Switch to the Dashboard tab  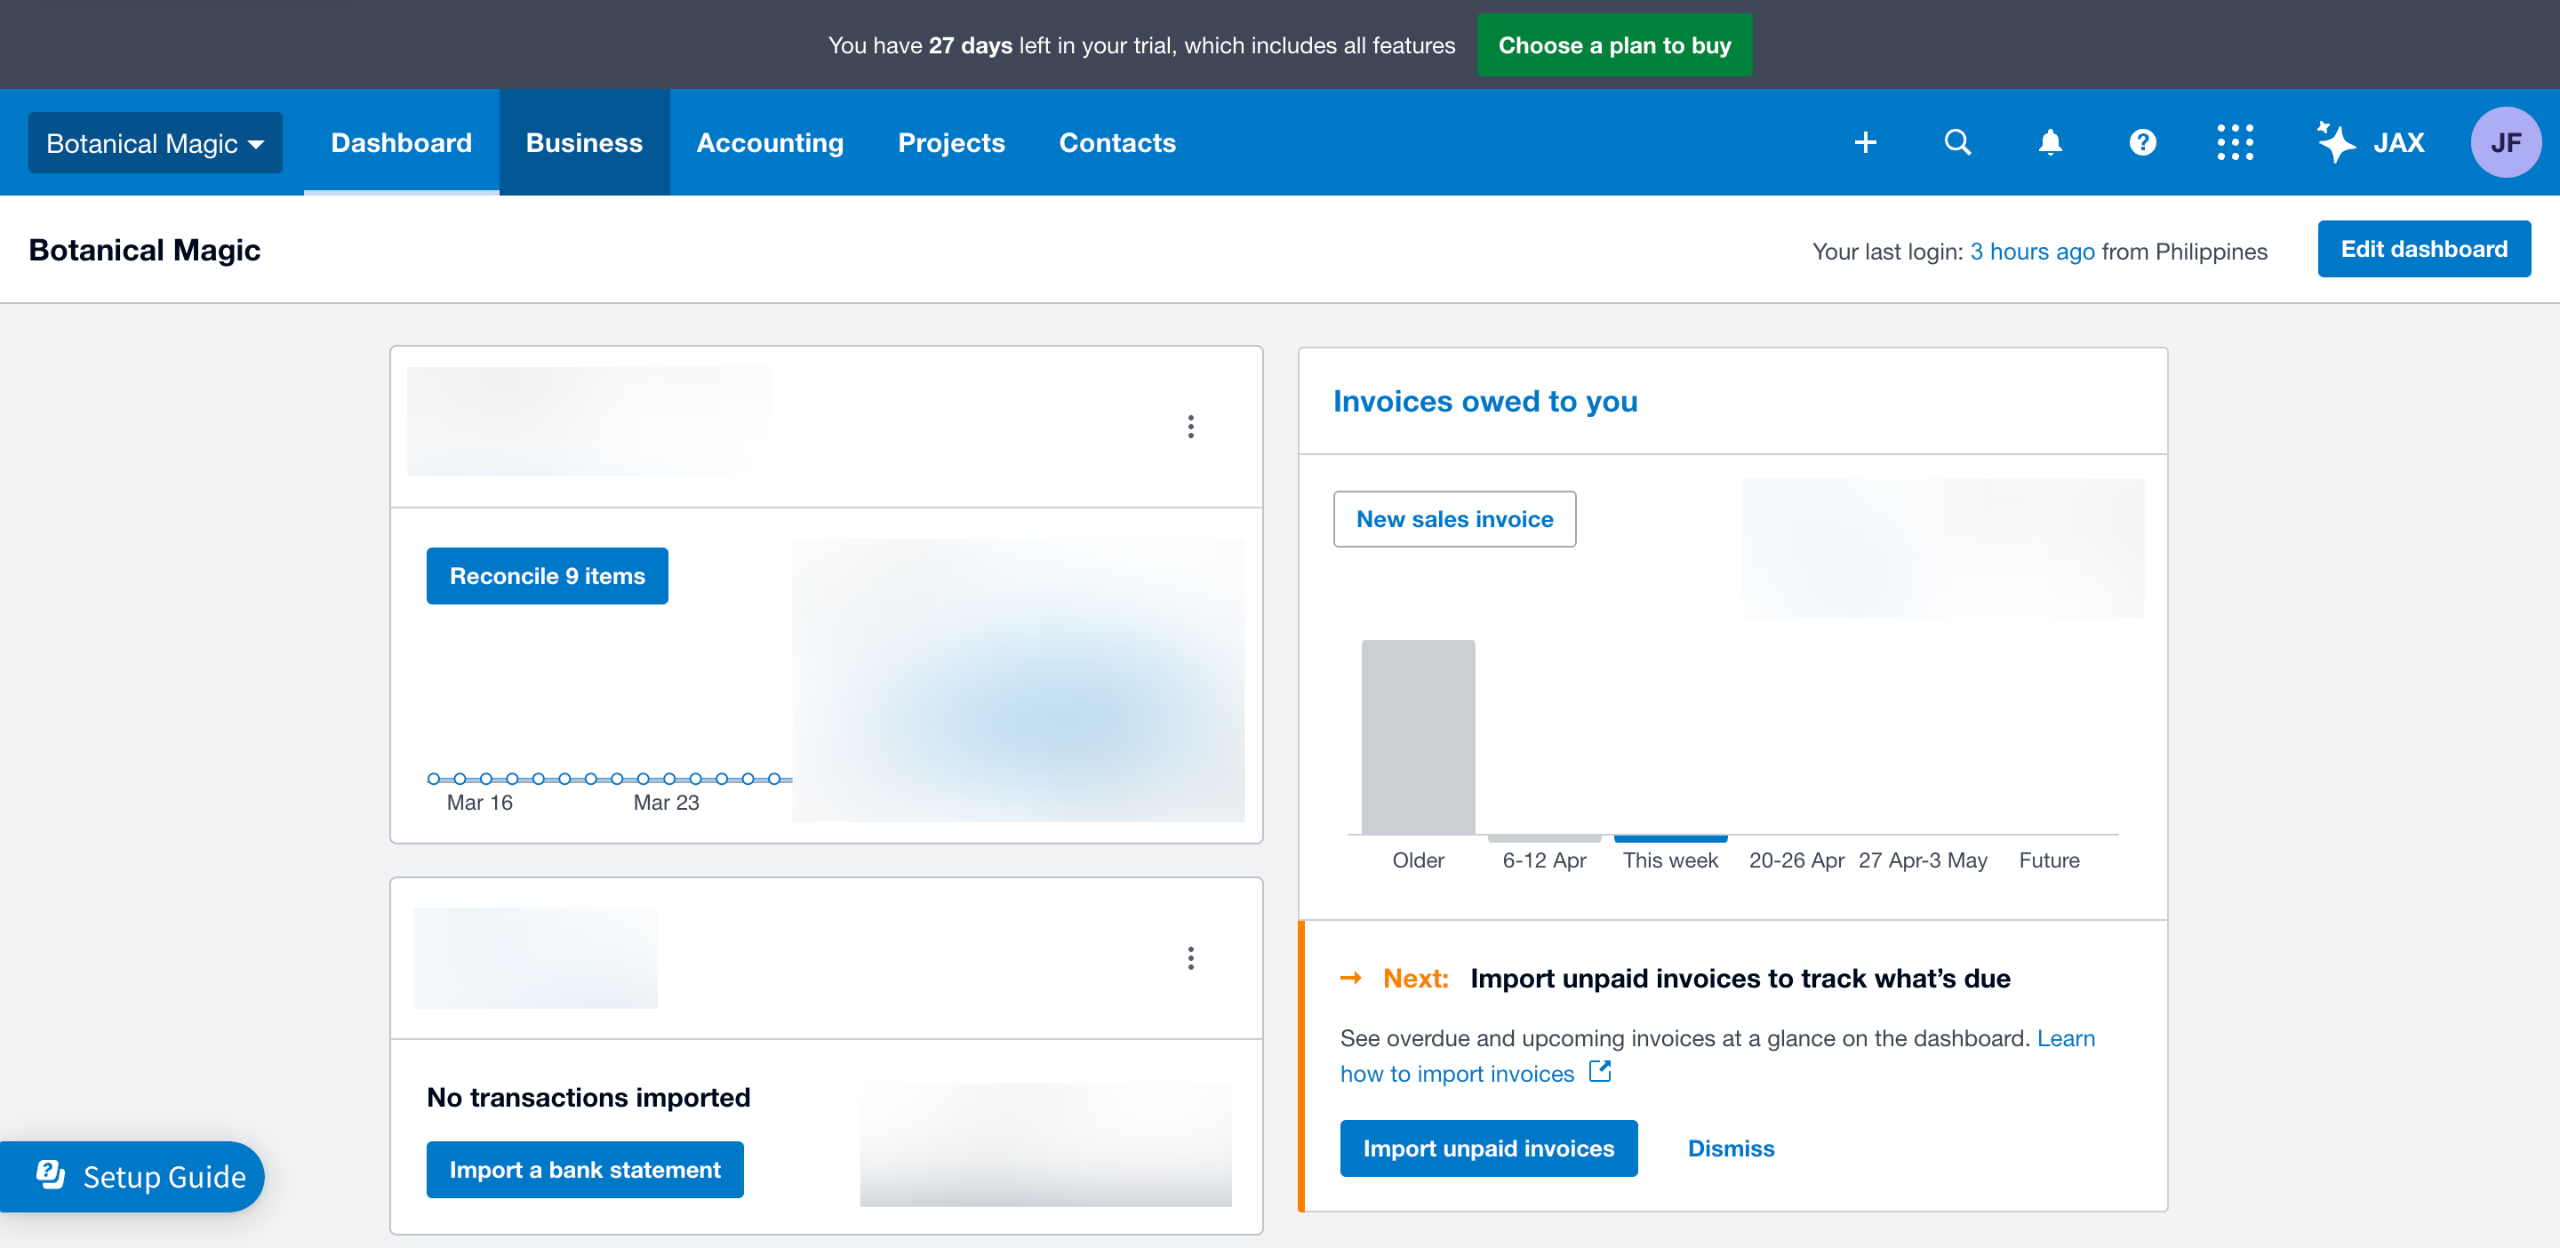[x=401, y=143]
